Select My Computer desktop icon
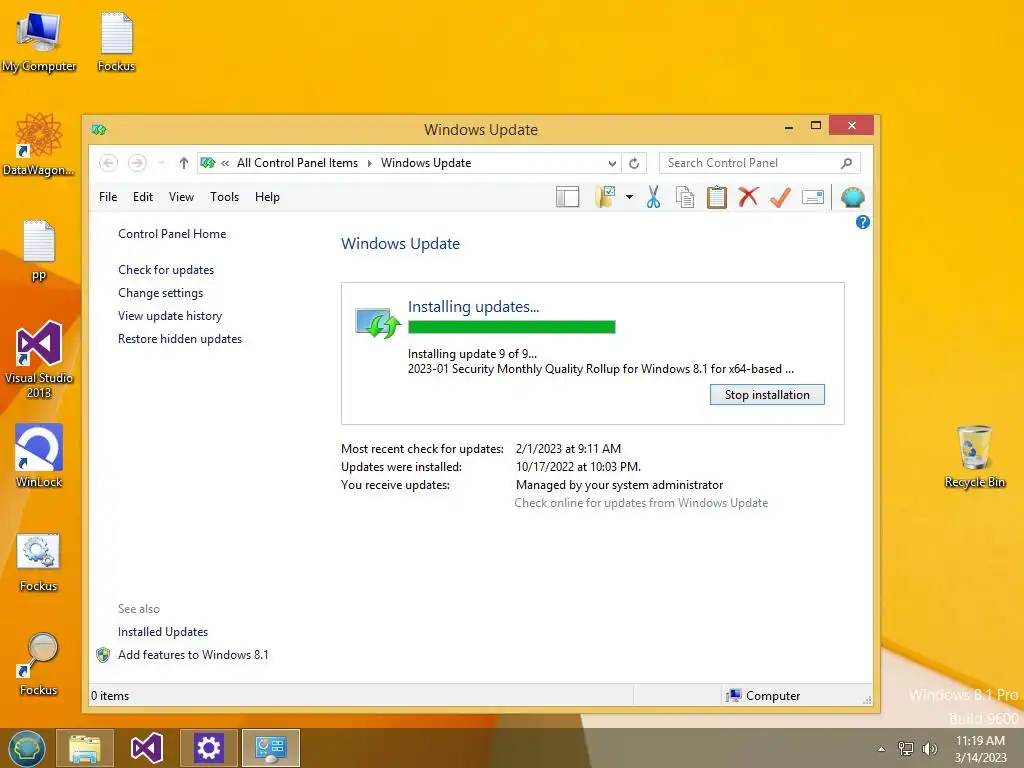The width and height of the screenshot is (1024, 768). click(39, 42)
